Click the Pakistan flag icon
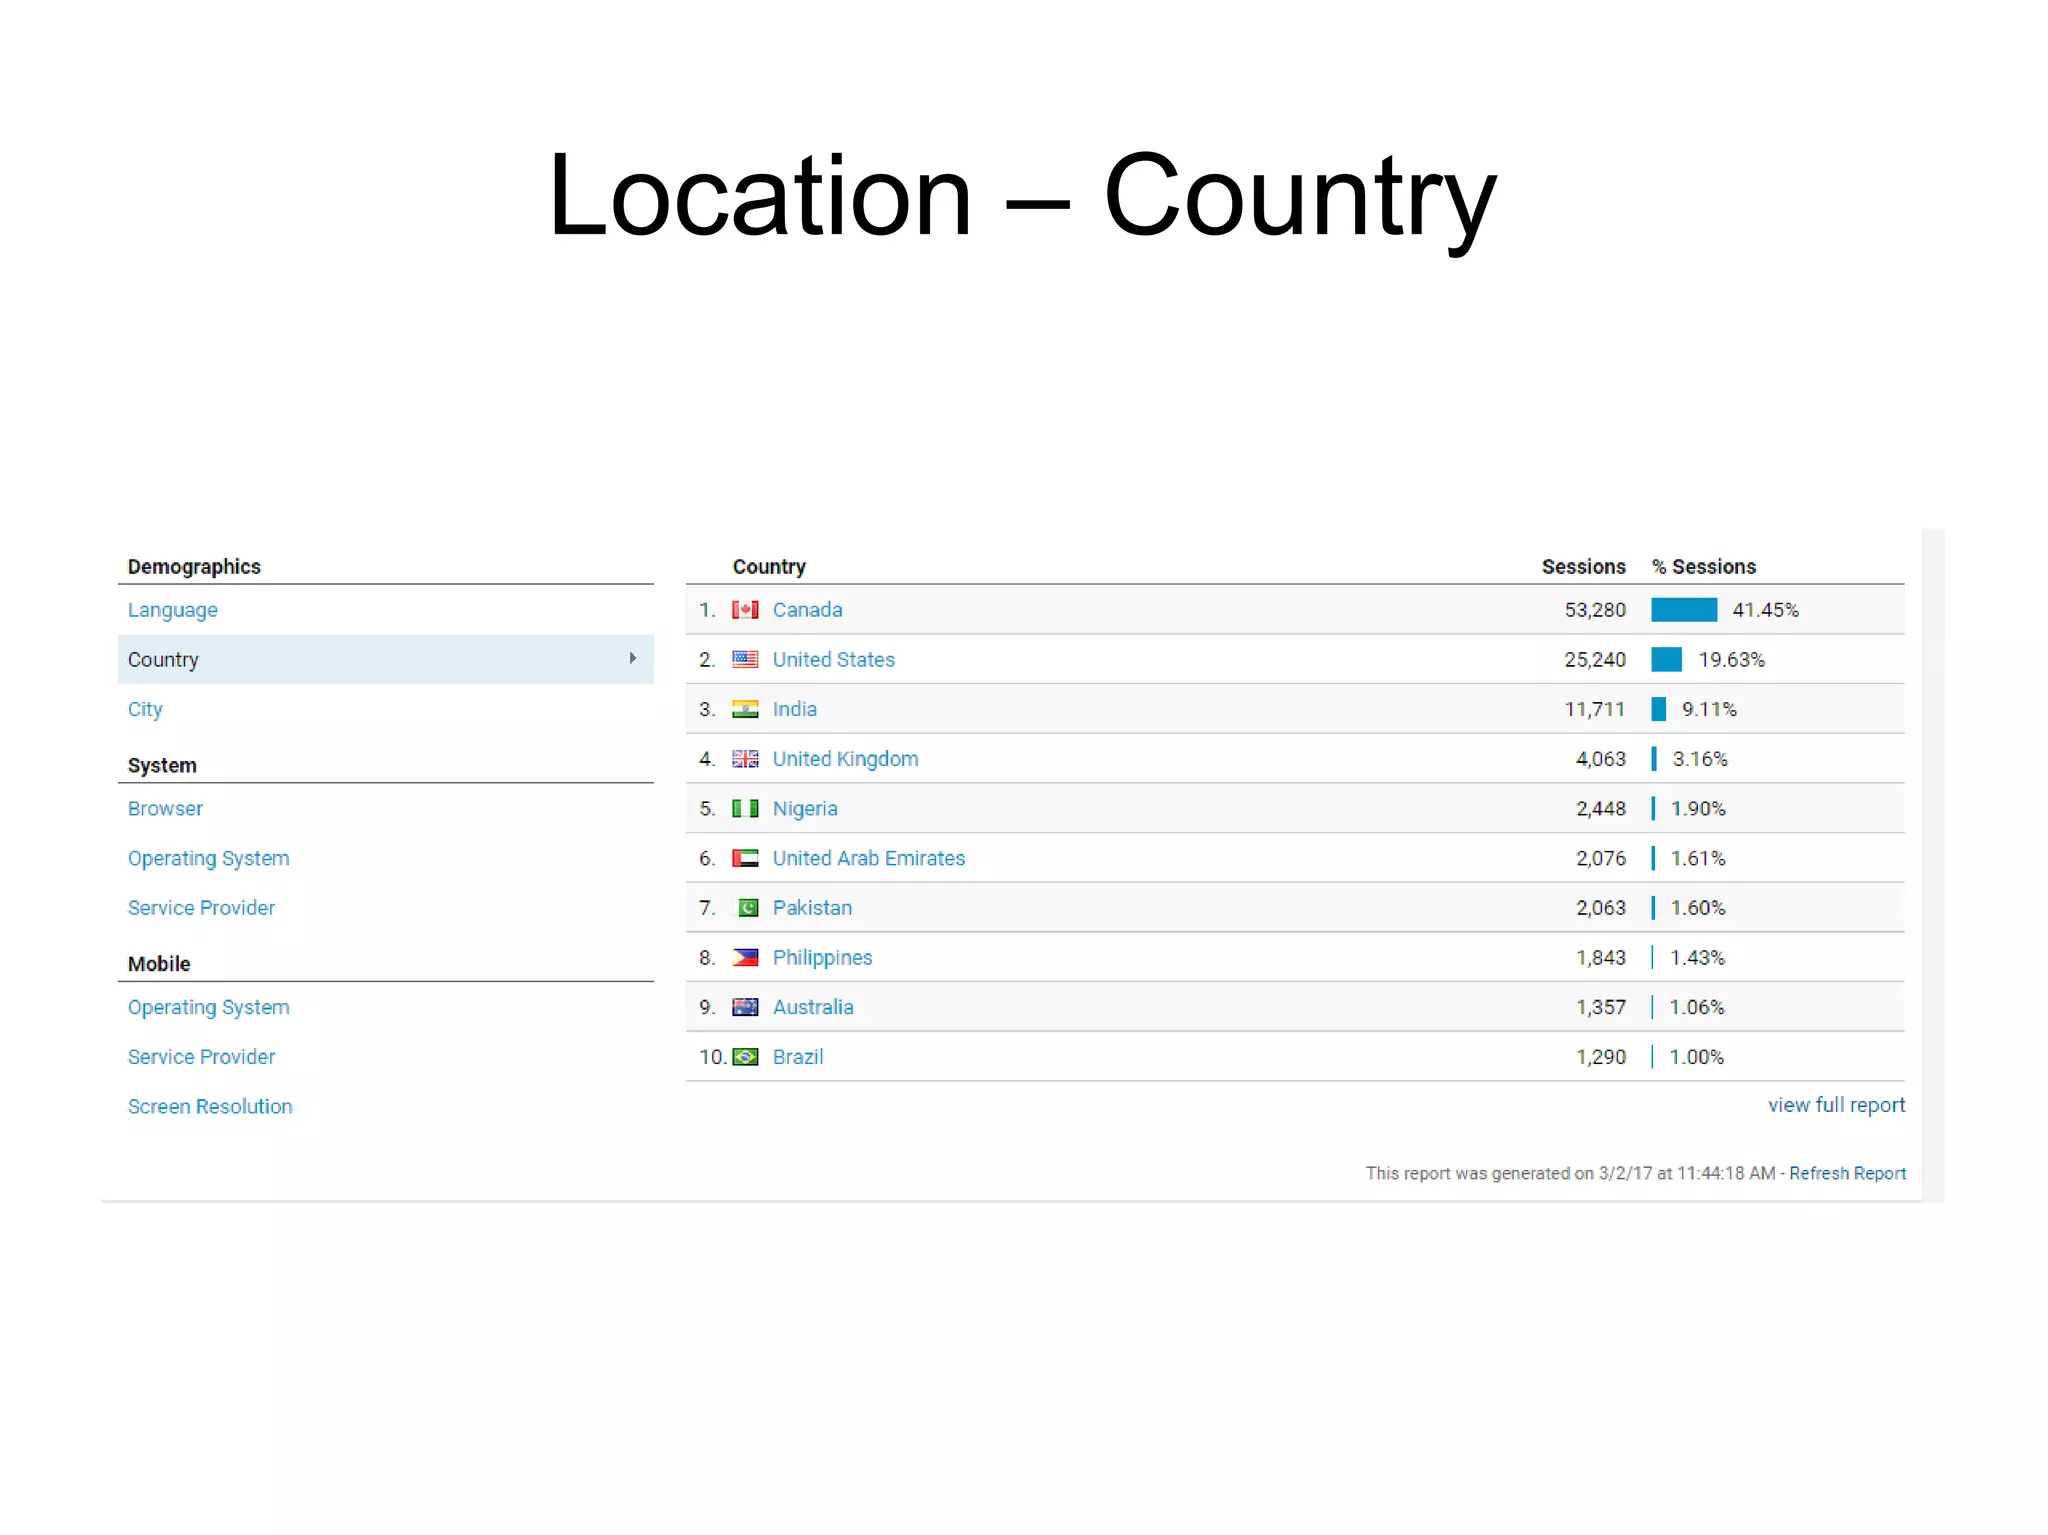 tap(748, 908)
